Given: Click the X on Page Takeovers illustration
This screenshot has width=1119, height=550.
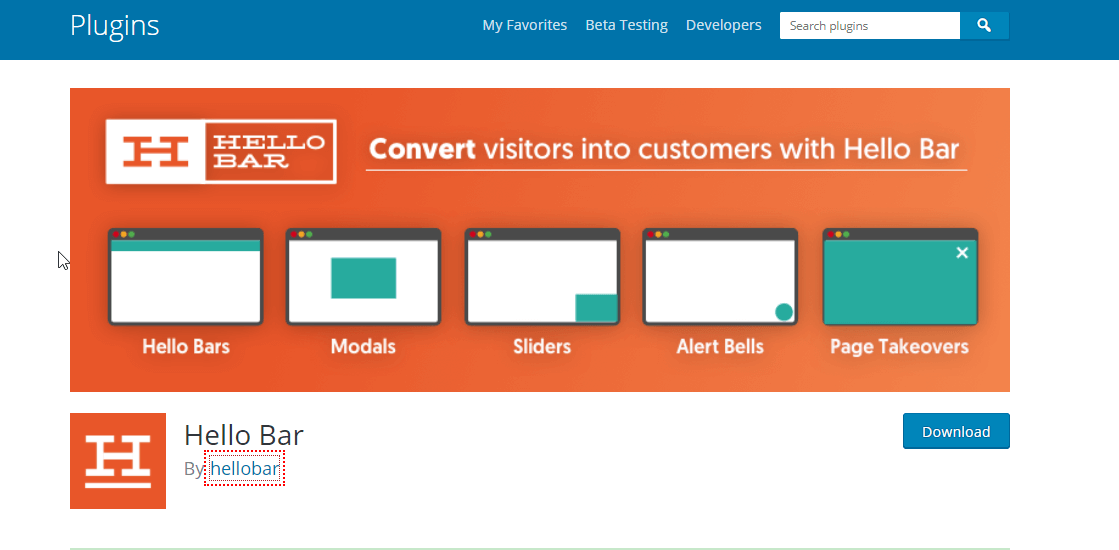Looking at the screenshot, I should click(962, 253).
